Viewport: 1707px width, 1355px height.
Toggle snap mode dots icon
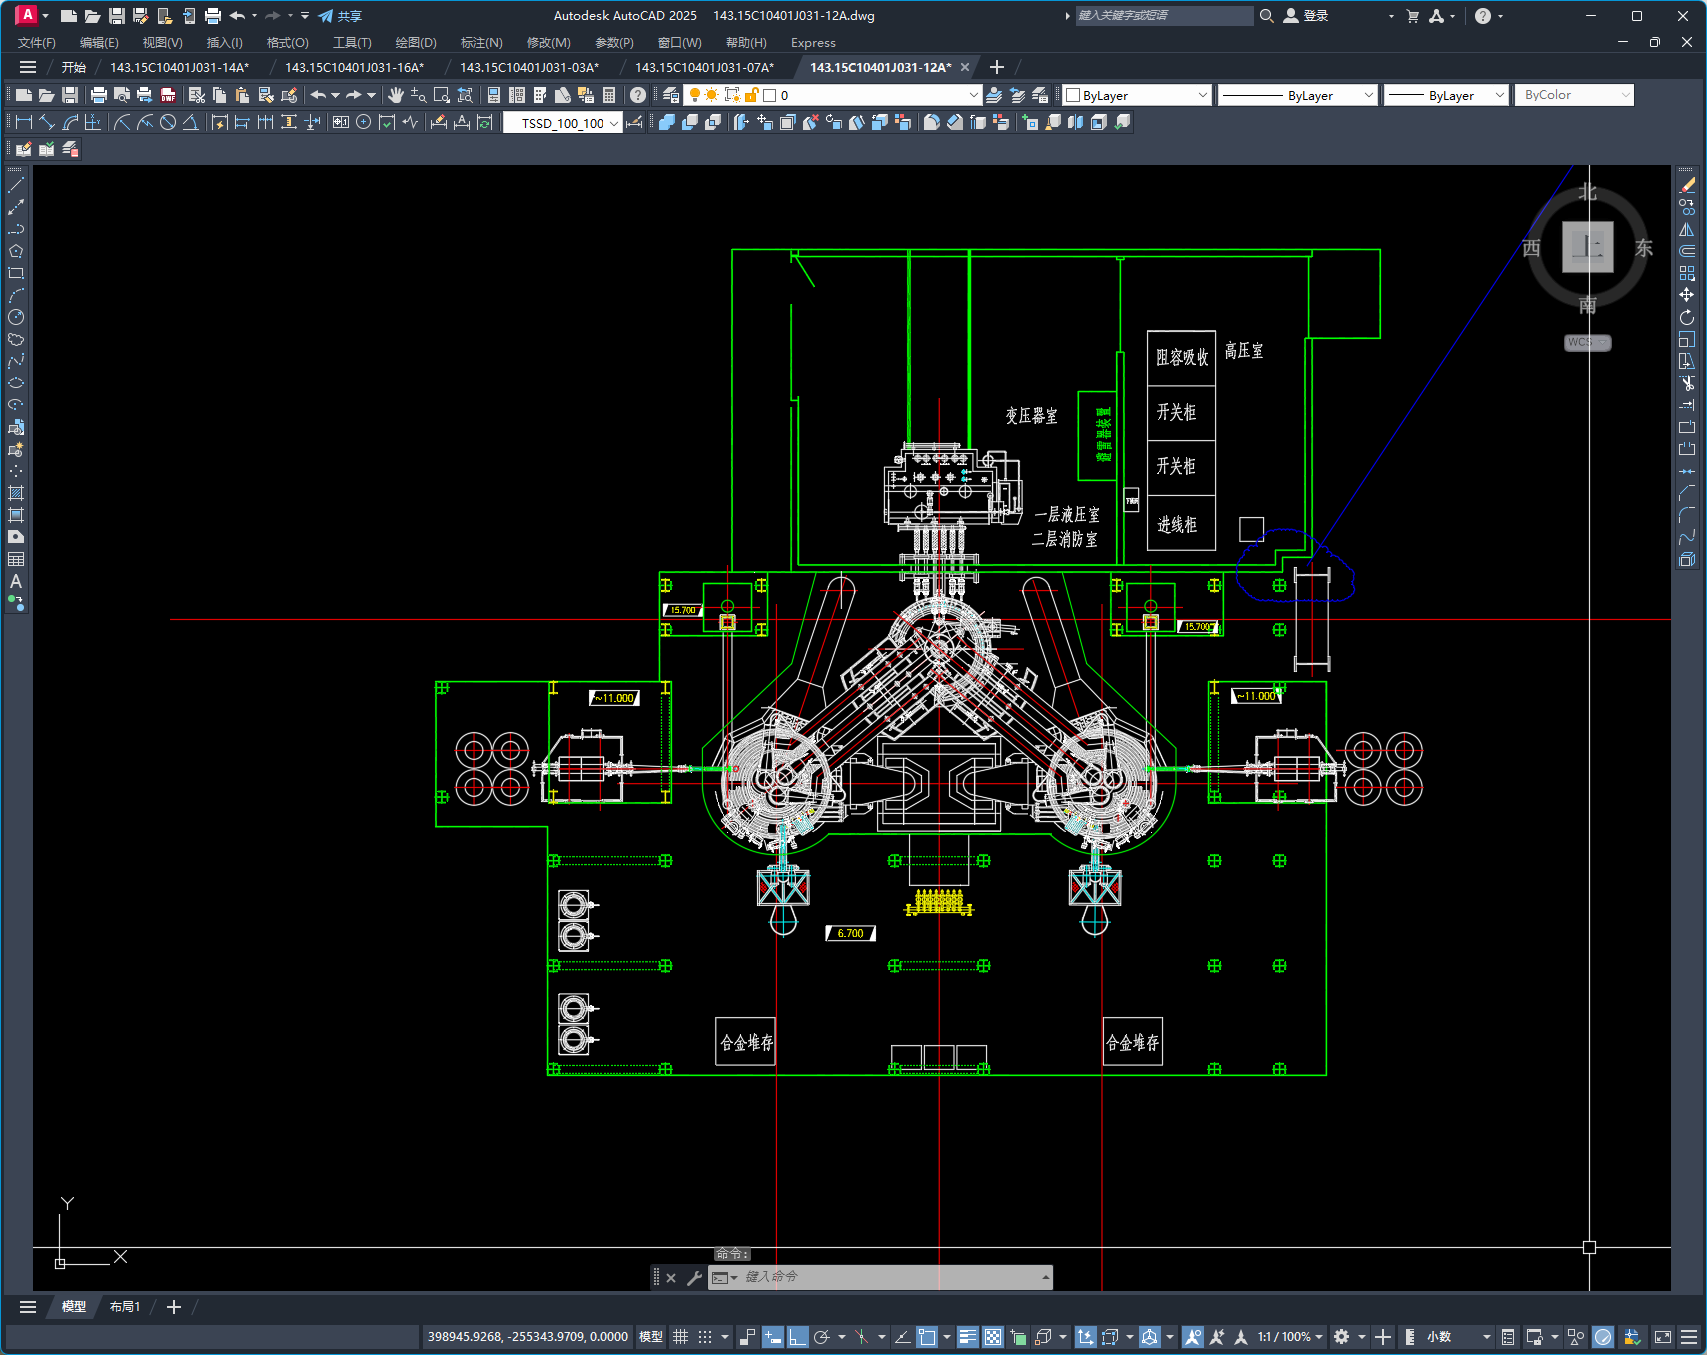click(705, 1337)
